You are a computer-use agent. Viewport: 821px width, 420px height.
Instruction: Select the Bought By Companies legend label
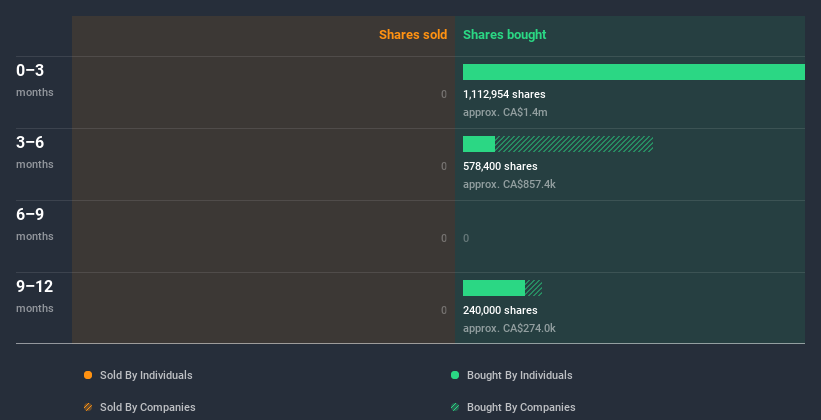coord(521,407)
